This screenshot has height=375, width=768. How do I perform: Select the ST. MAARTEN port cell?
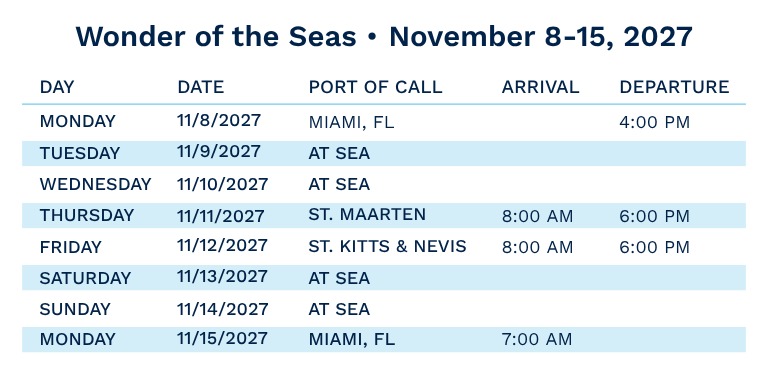[367, 214]
